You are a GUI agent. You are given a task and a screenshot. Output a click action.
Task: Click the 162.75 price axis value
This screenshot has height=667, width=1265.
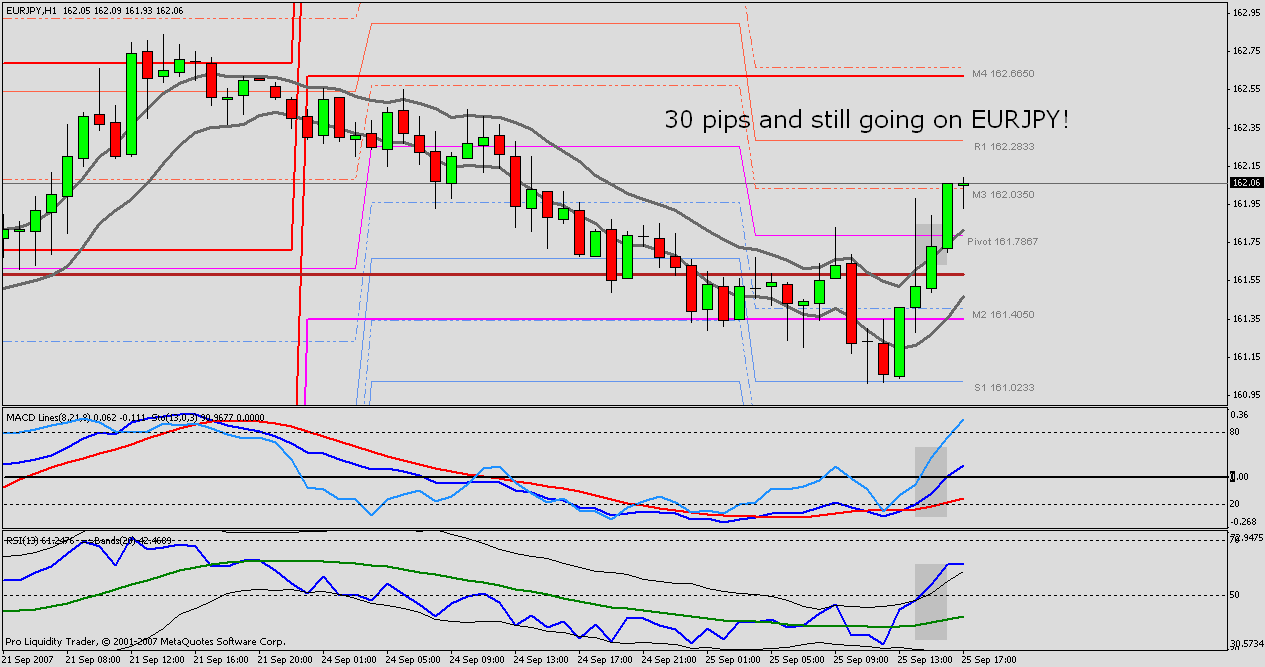coord(1246,51)
